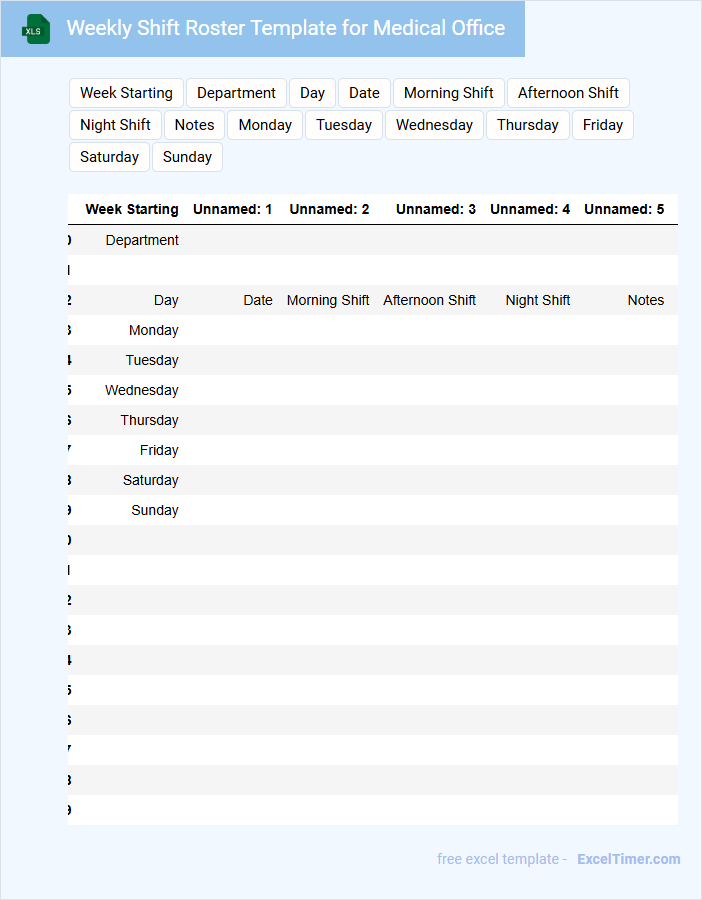
Task: Click the Saturday row cell in table
Action: (150, 480)
